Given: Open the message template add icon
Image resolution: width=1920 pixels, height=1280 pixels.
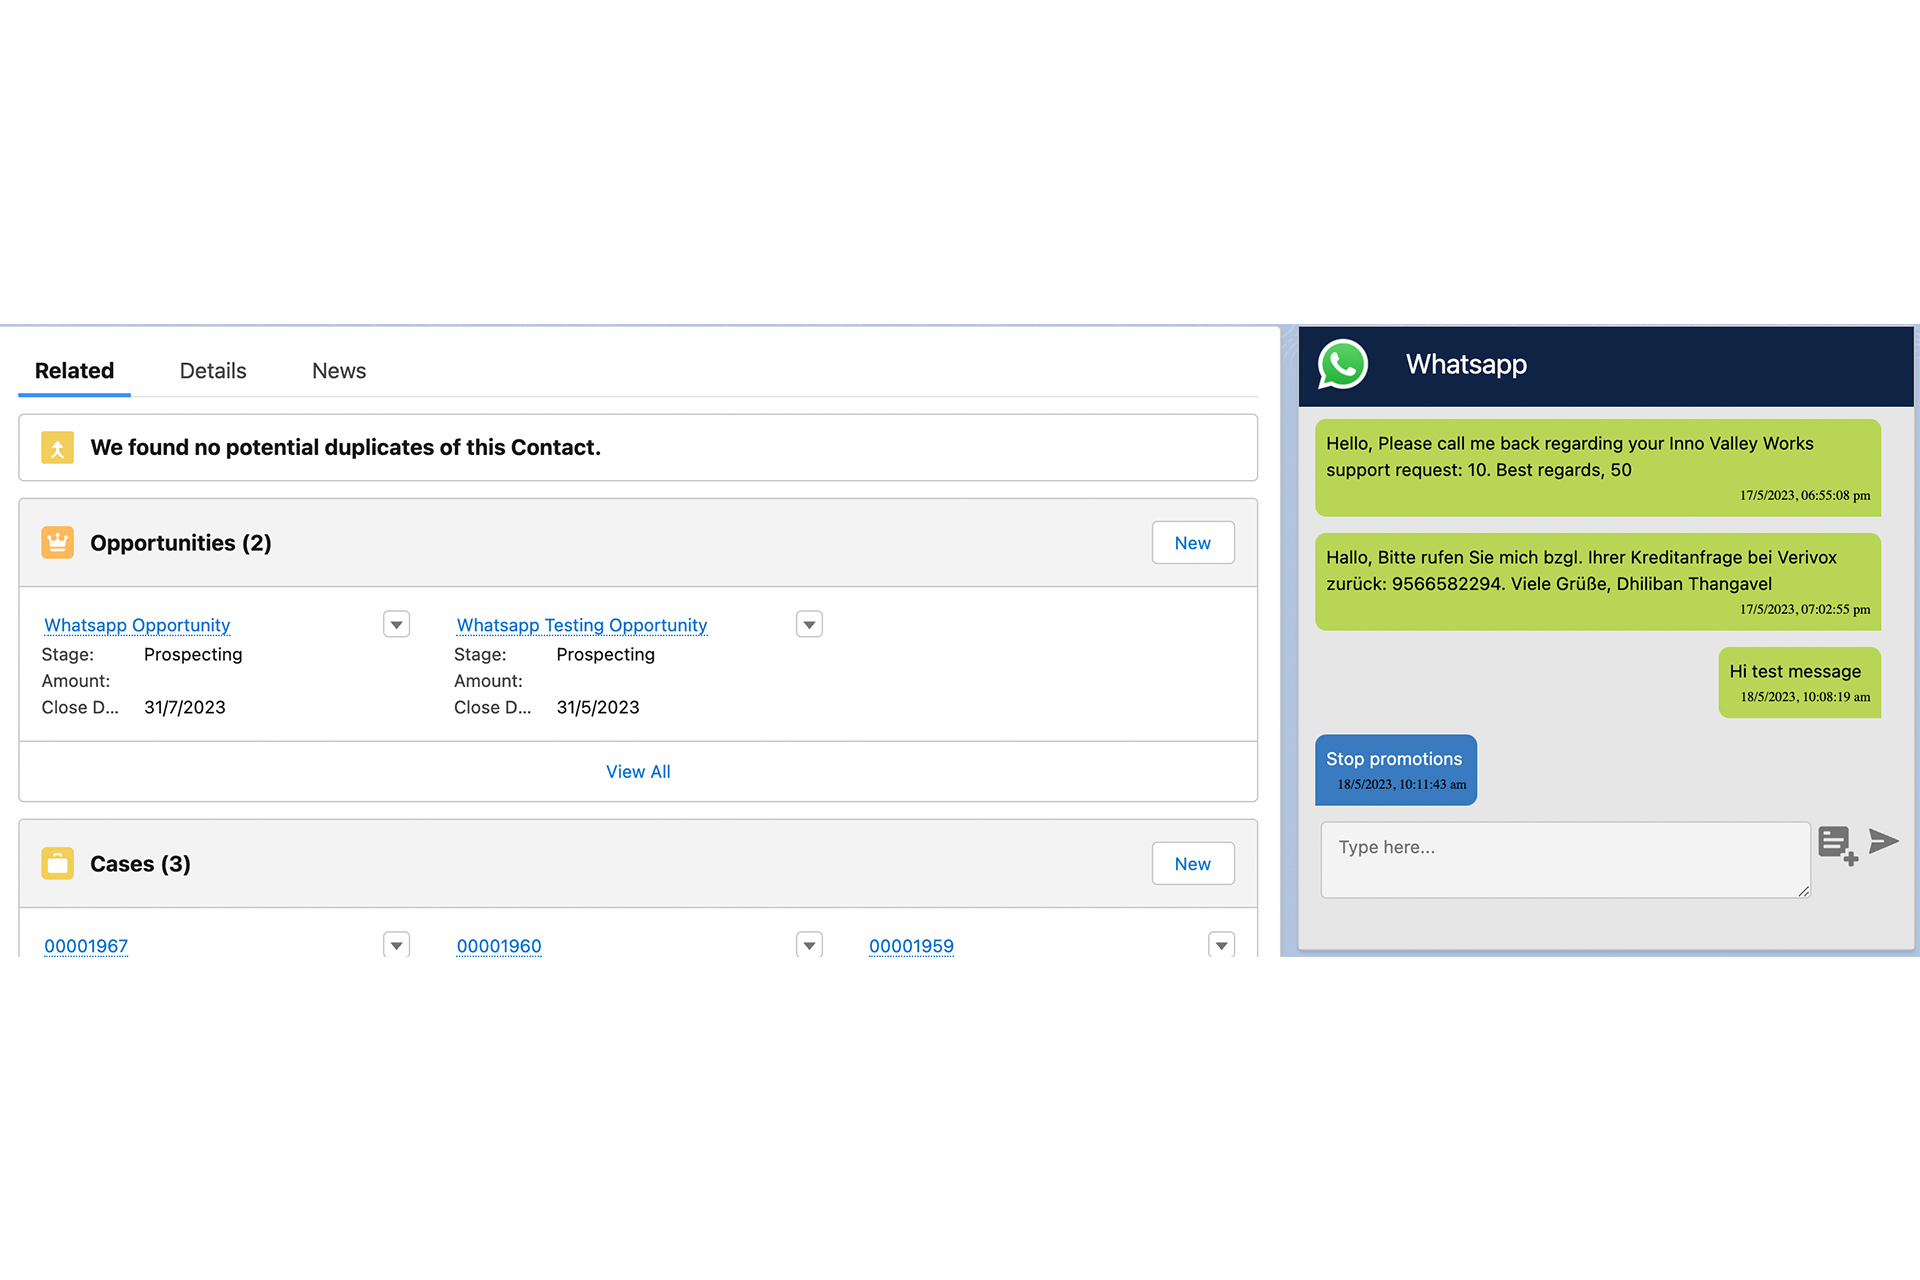Looking at the screenshot, I should pos(1837,845).
